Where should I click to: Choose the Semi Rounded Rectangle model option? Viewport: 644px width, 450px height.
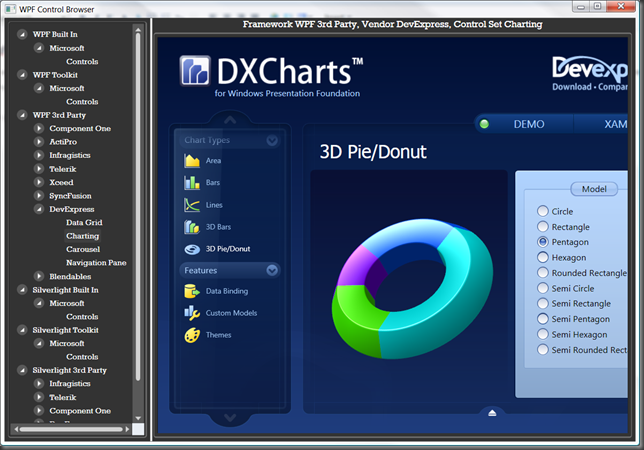(x=543, y=349)
